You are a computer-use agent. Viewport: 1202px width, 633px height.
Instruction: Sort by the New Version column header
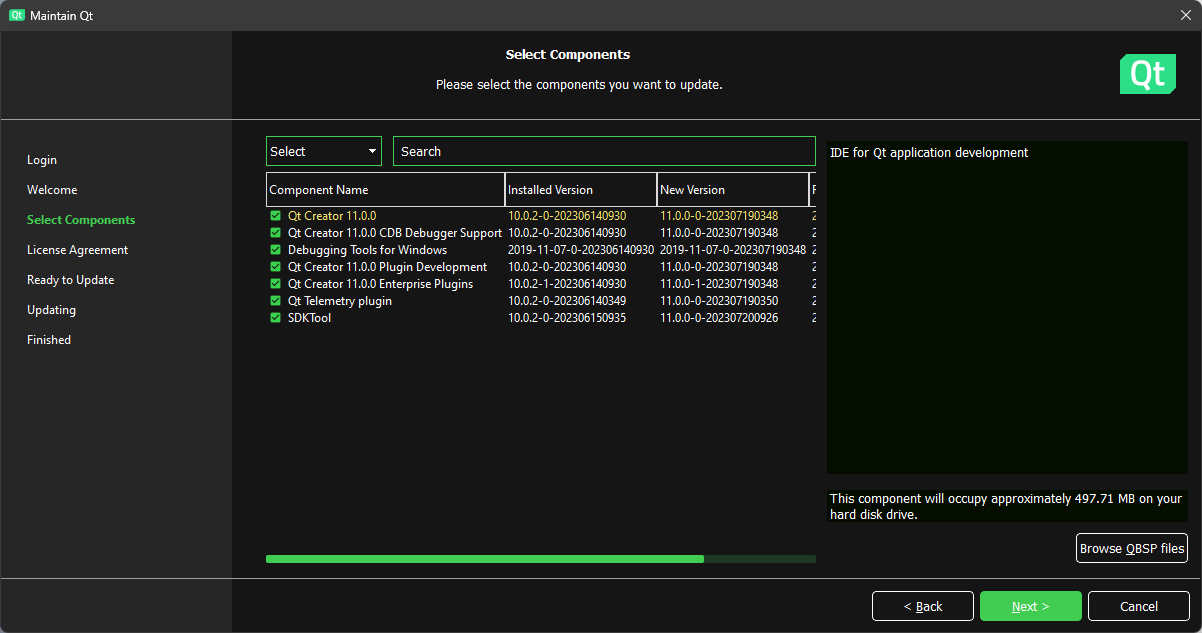733,190
